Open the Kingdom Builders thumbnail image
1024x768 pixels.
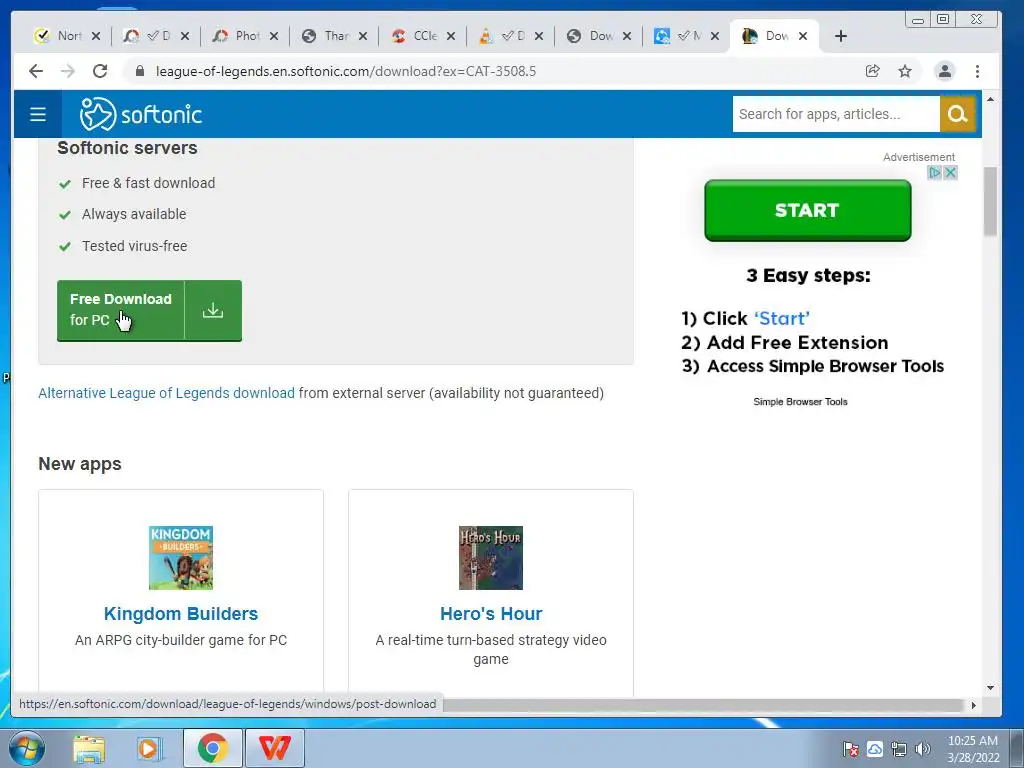(181, 558)
